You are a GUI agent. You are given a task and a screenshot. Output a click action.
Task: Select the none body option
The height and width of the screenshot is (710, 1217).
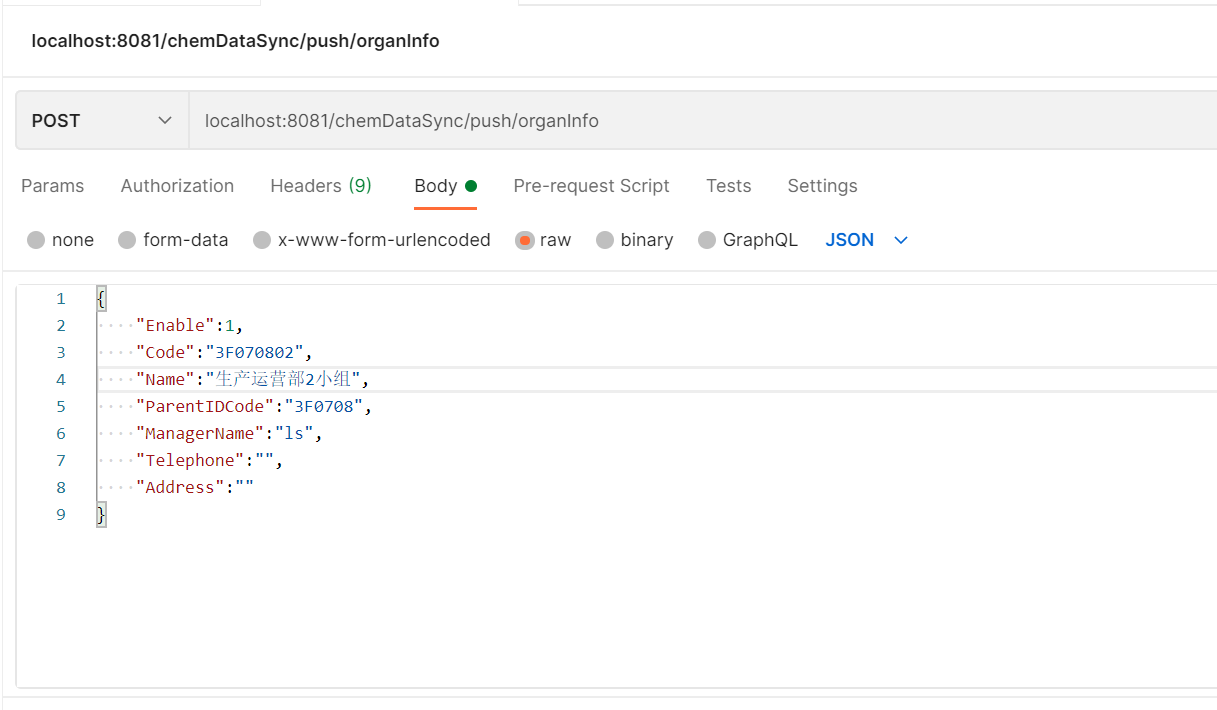[60, 239]
